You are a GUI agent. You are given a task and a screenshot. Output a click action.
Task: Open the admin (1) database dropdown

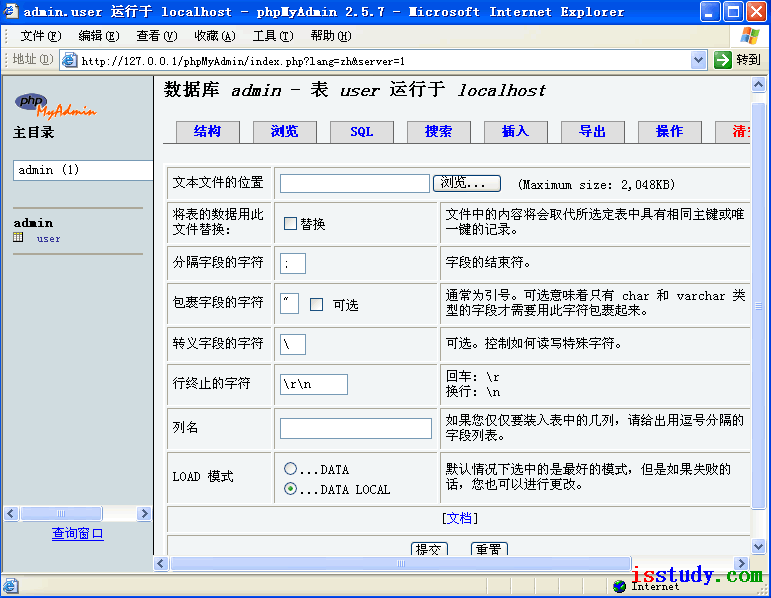coord(83,170)
